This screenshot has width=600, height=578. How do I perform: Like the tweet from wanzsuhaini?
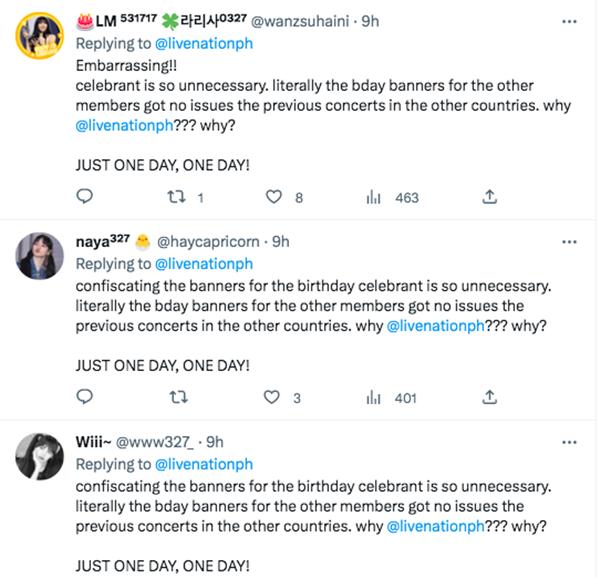273,197
